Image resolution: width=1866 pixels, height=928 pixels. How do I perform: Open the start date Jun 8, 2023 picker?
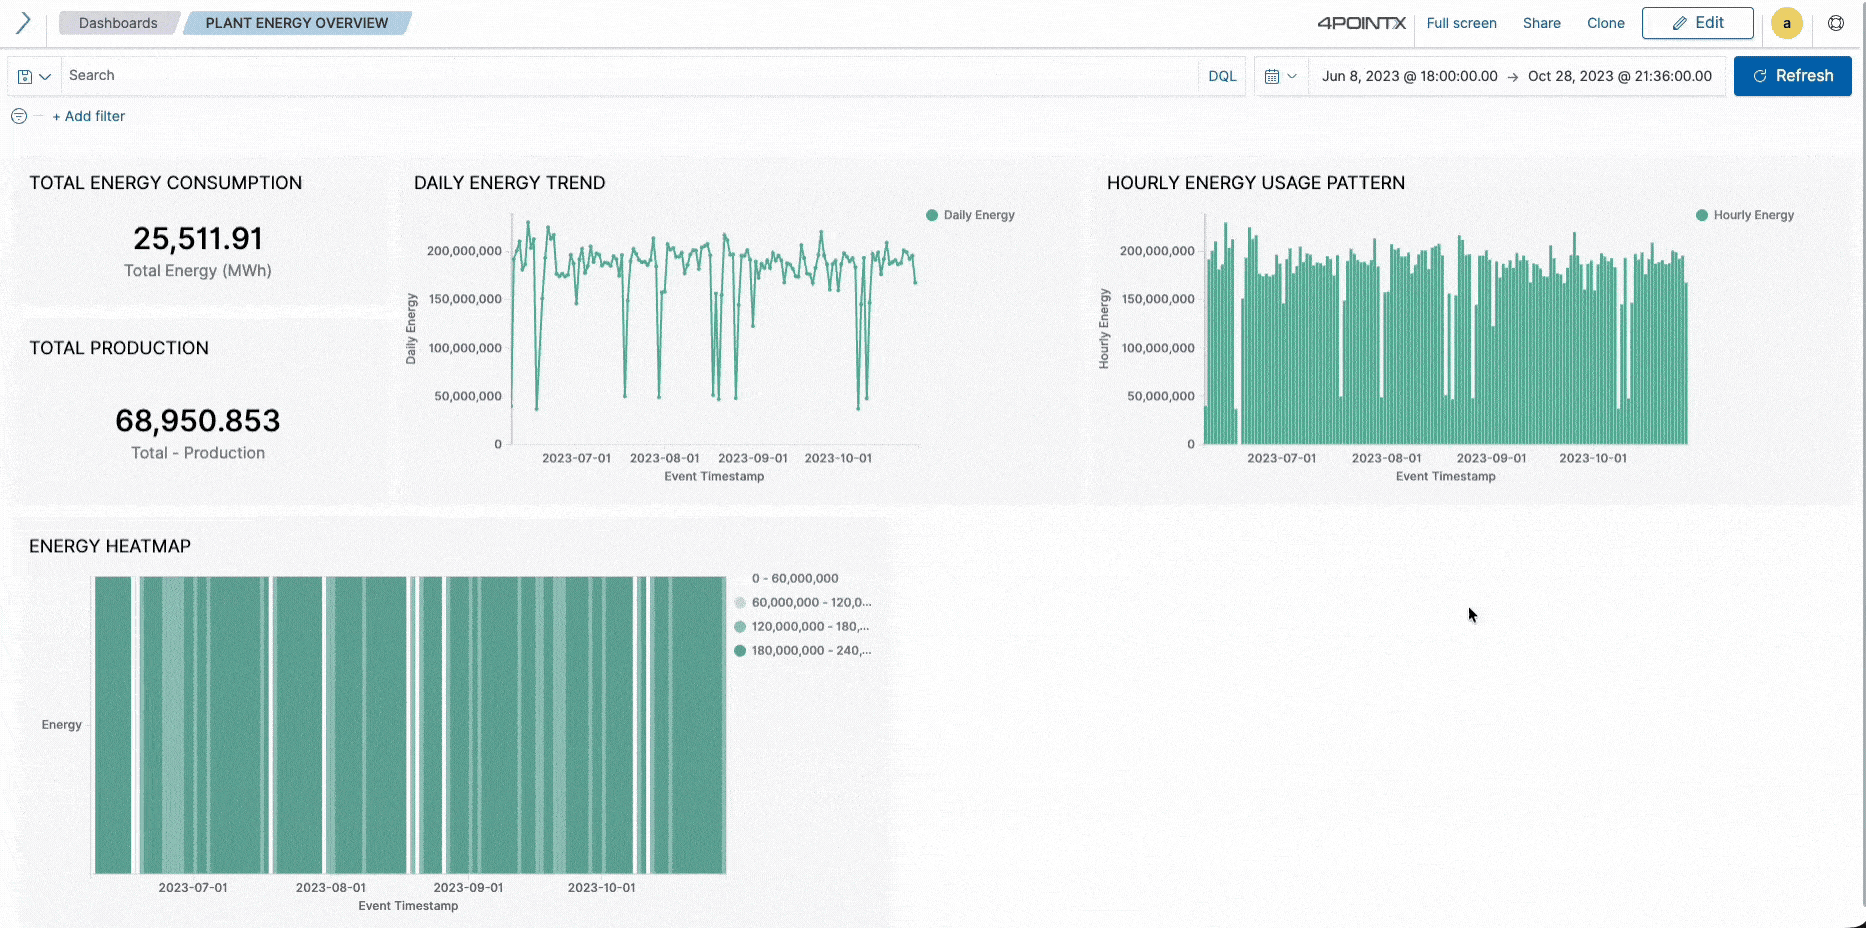(1409, 75)
